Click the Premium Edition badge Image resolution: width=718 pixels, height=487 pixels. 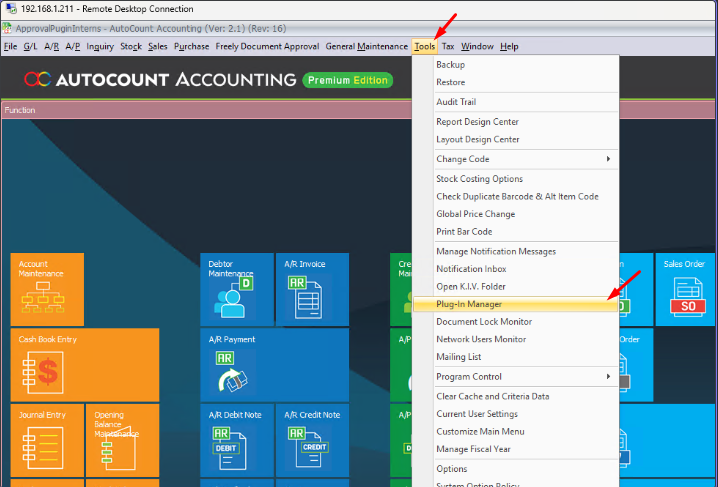tap(348, 80)
